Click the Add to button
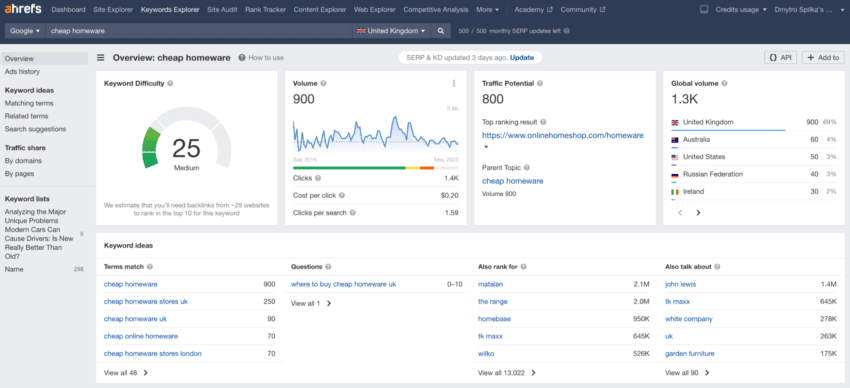Screen dimensions: 850x388 click(823, 58)
